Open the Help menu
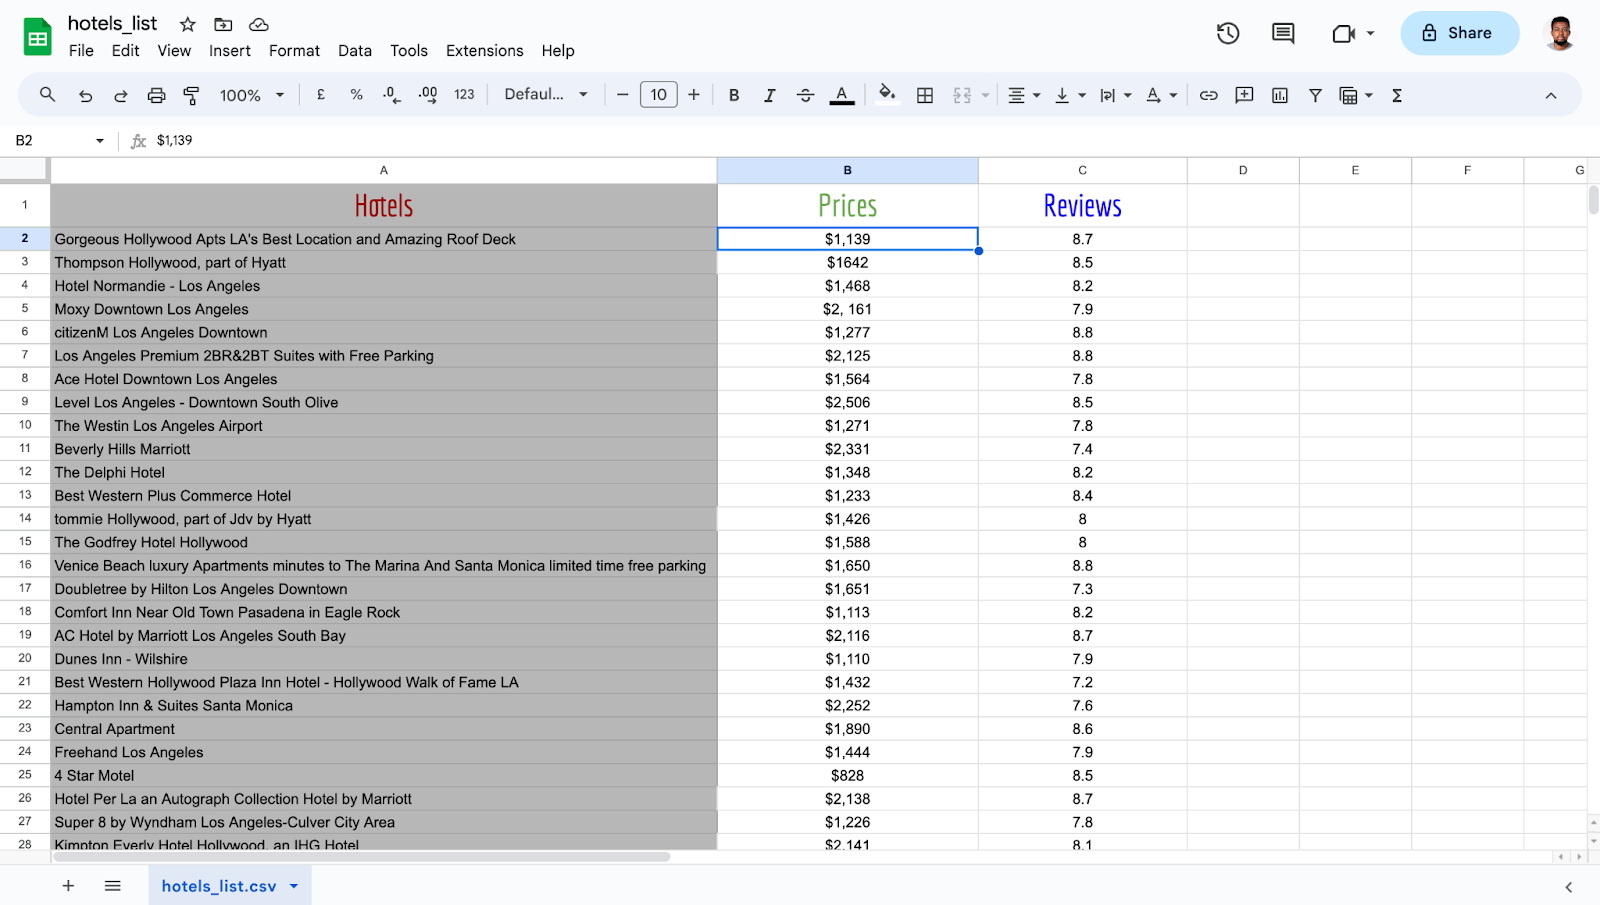The image size is (1600, 905). [x=558, y=50]
